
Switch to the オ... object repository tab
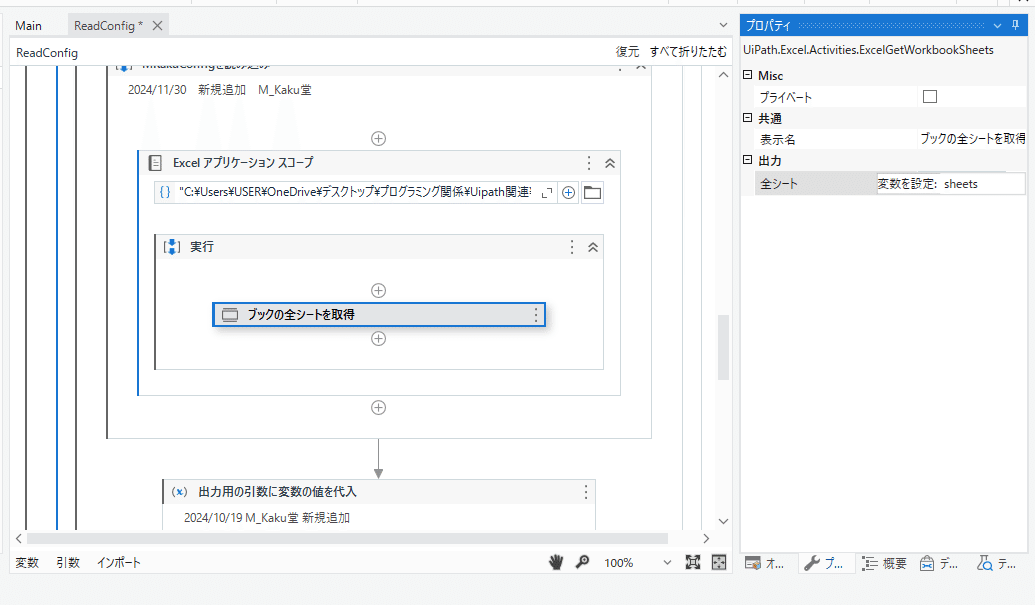[x=764, y=563]
